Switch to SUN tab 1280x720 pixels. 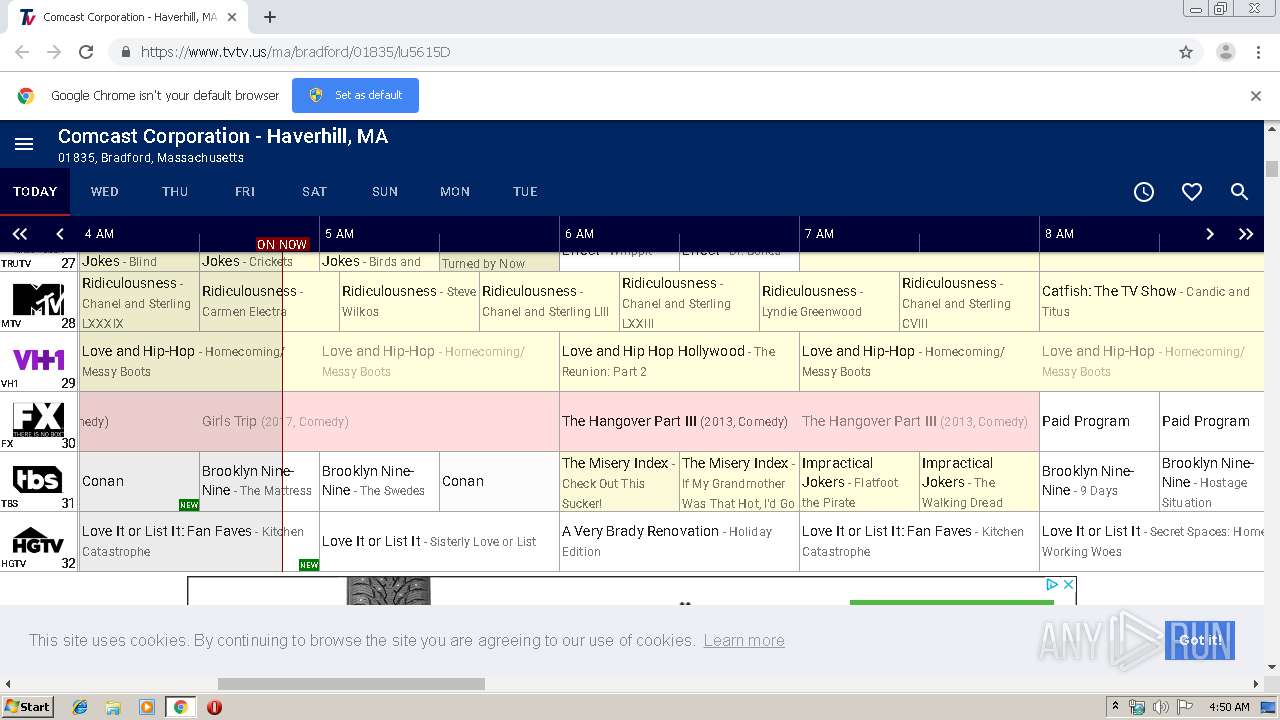pyautogui.click(x=385, y=192)
